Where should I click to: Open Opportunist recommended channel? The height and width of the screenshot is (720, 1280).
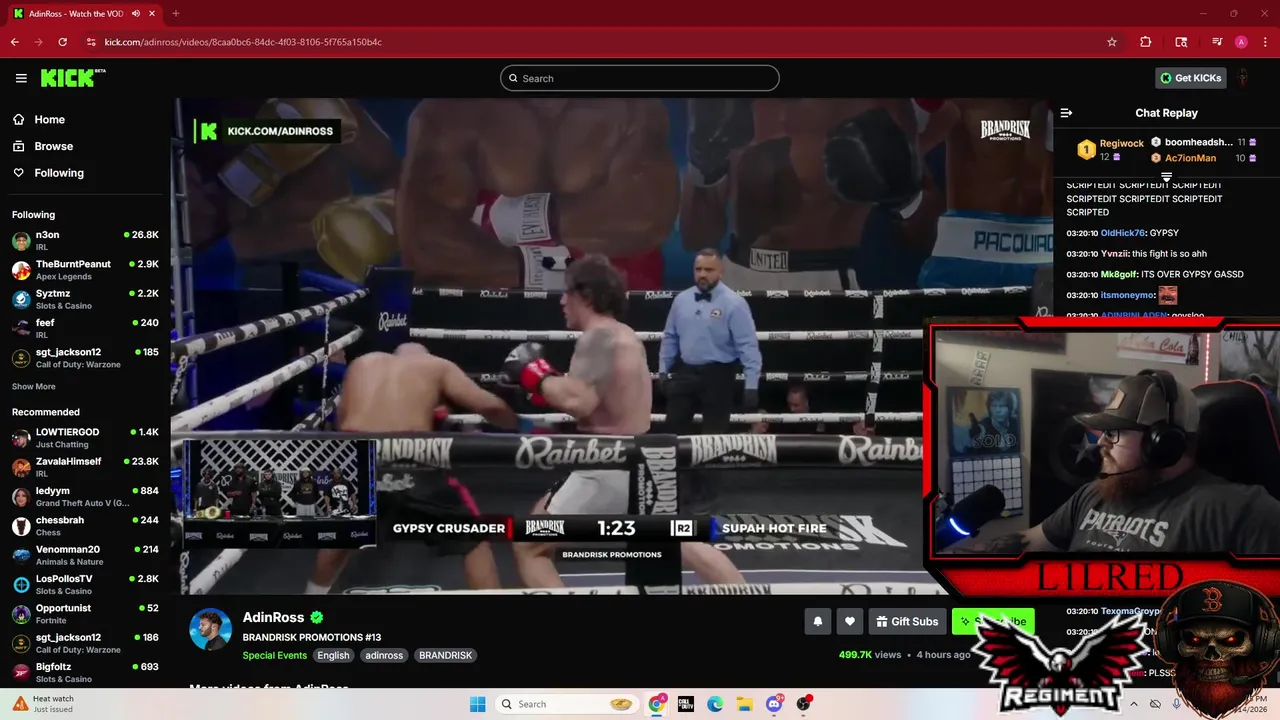click(x=85, y=614)
